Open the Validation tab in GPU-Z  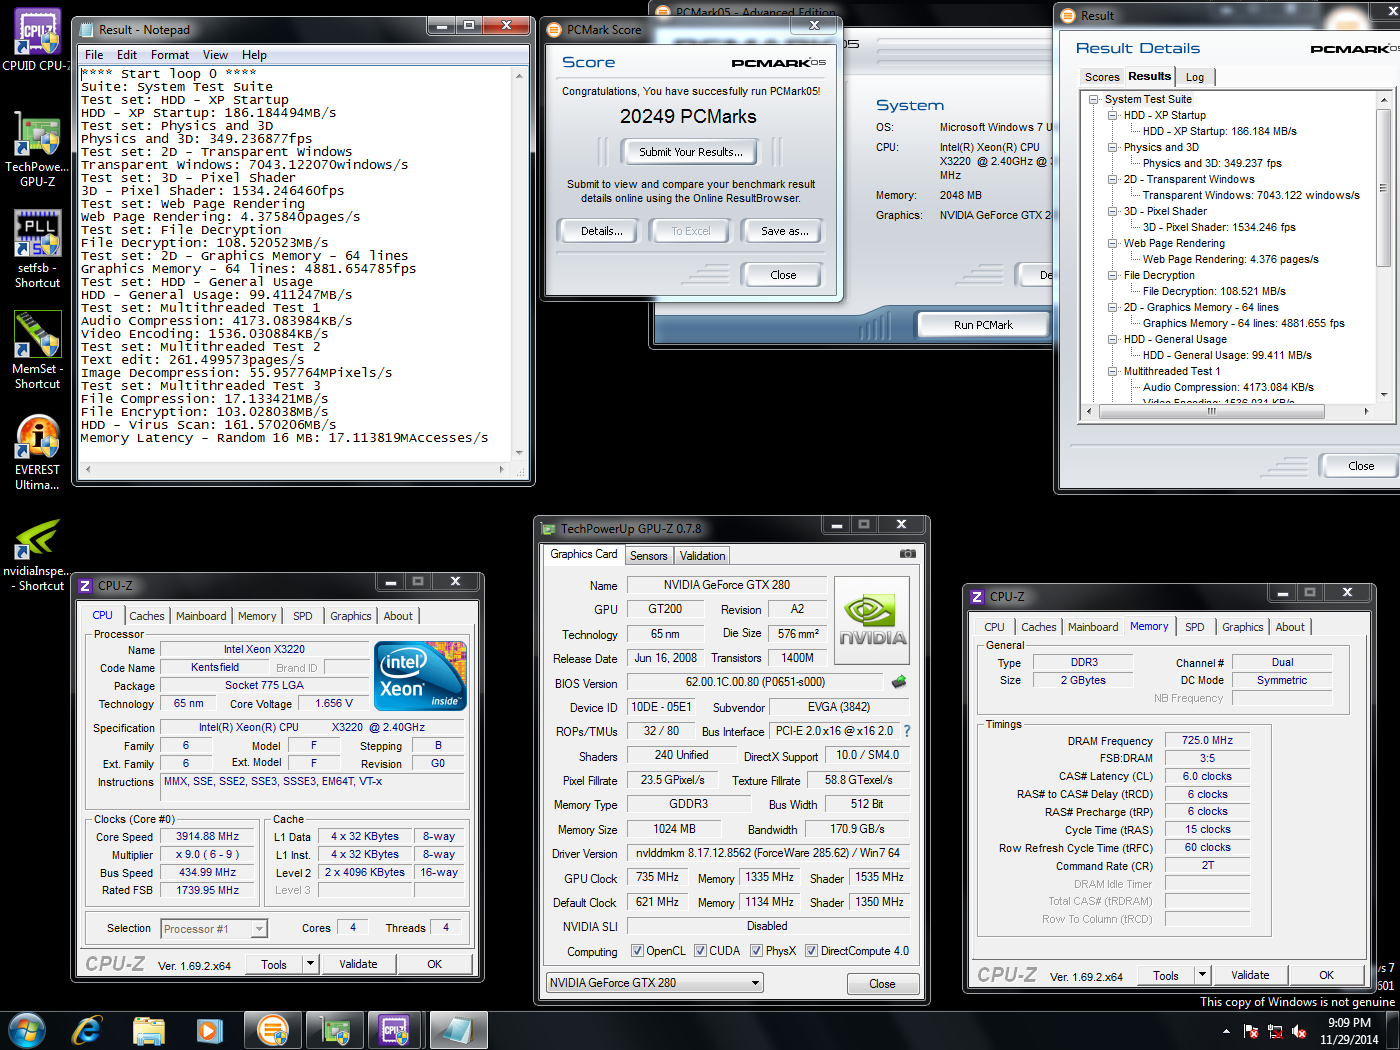[x=702, y=556]
